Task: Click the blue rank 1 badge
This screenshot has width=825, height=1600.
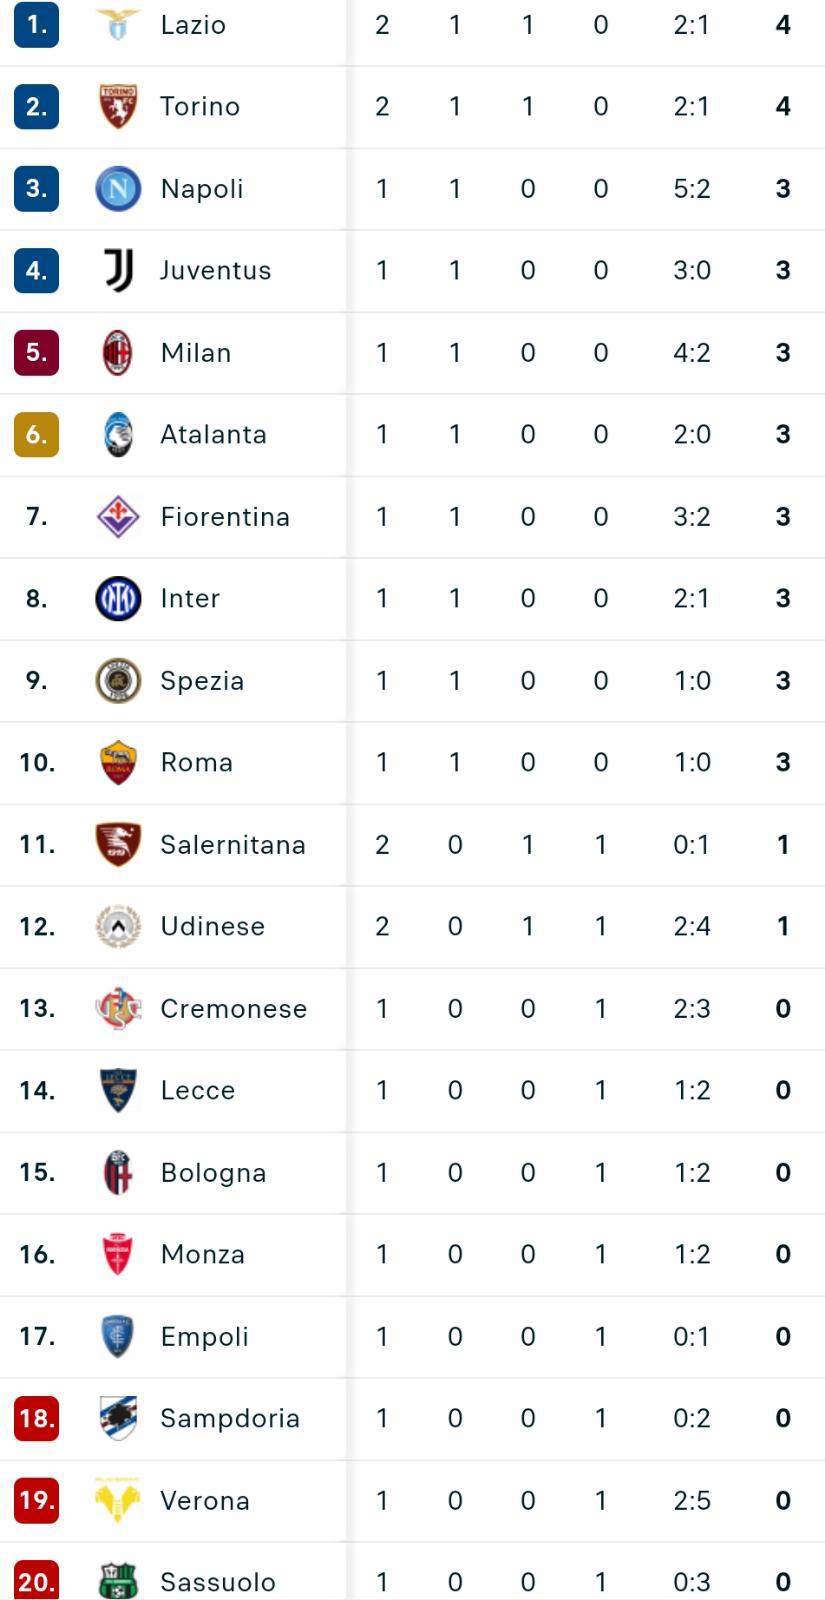Action: 36,24
